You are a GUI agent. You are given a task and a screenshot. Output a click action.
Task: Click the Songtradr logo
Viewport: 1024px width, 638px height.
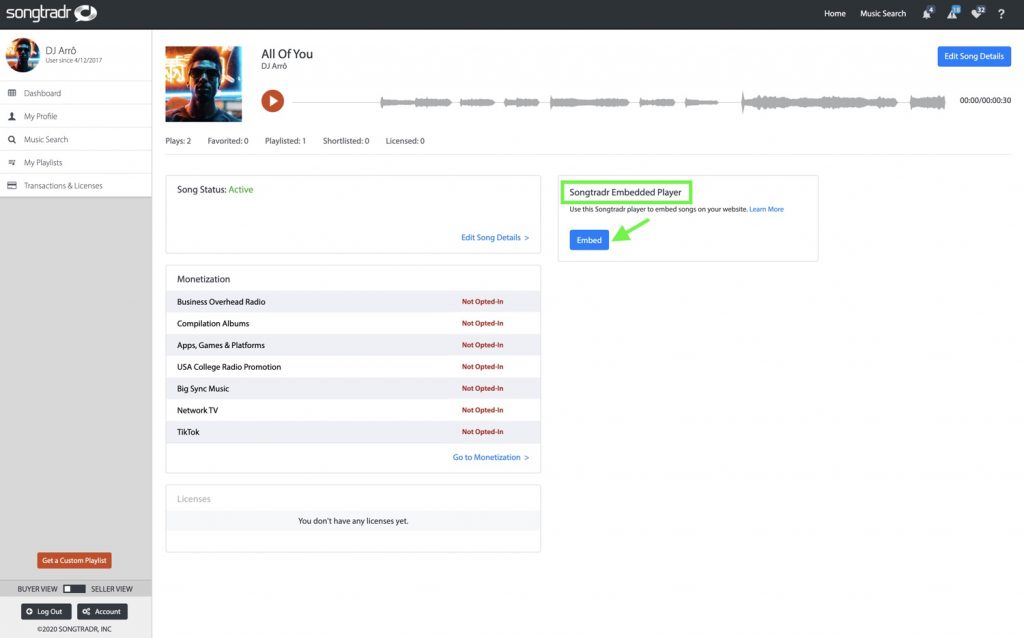click(x=51, y=14)
